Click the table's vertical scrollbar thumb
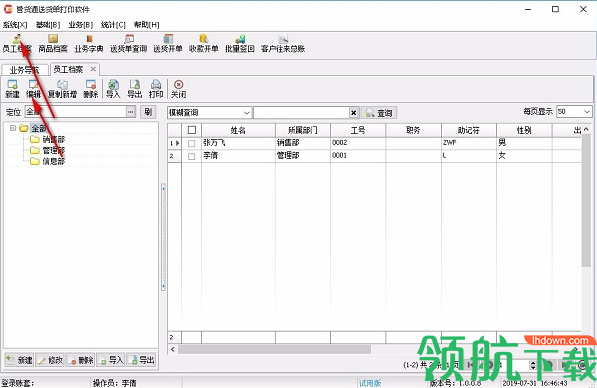597x388 pixels. point(586,200)
